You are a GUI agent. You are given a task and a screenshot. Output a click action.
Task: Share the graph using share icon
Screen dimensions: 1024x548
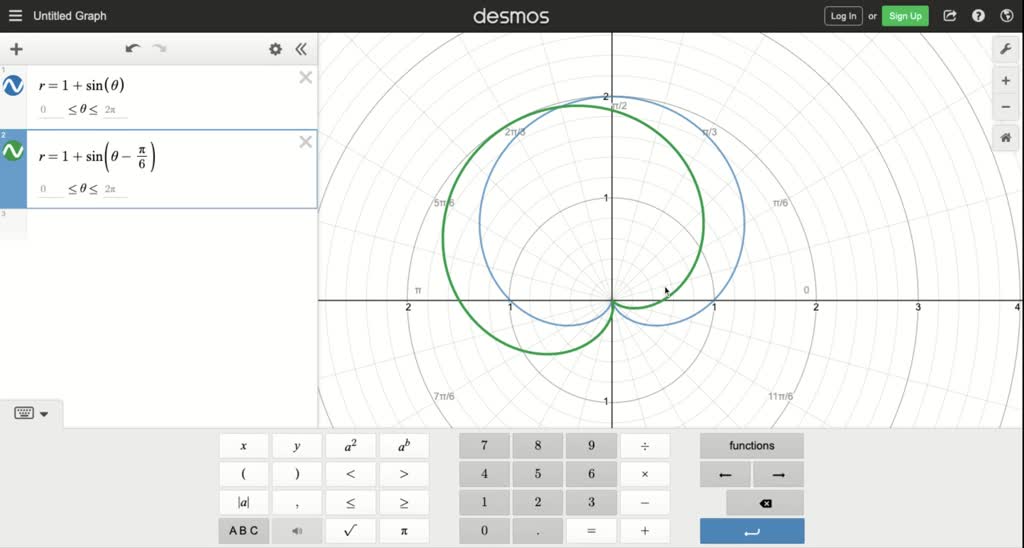pos(950,16)
